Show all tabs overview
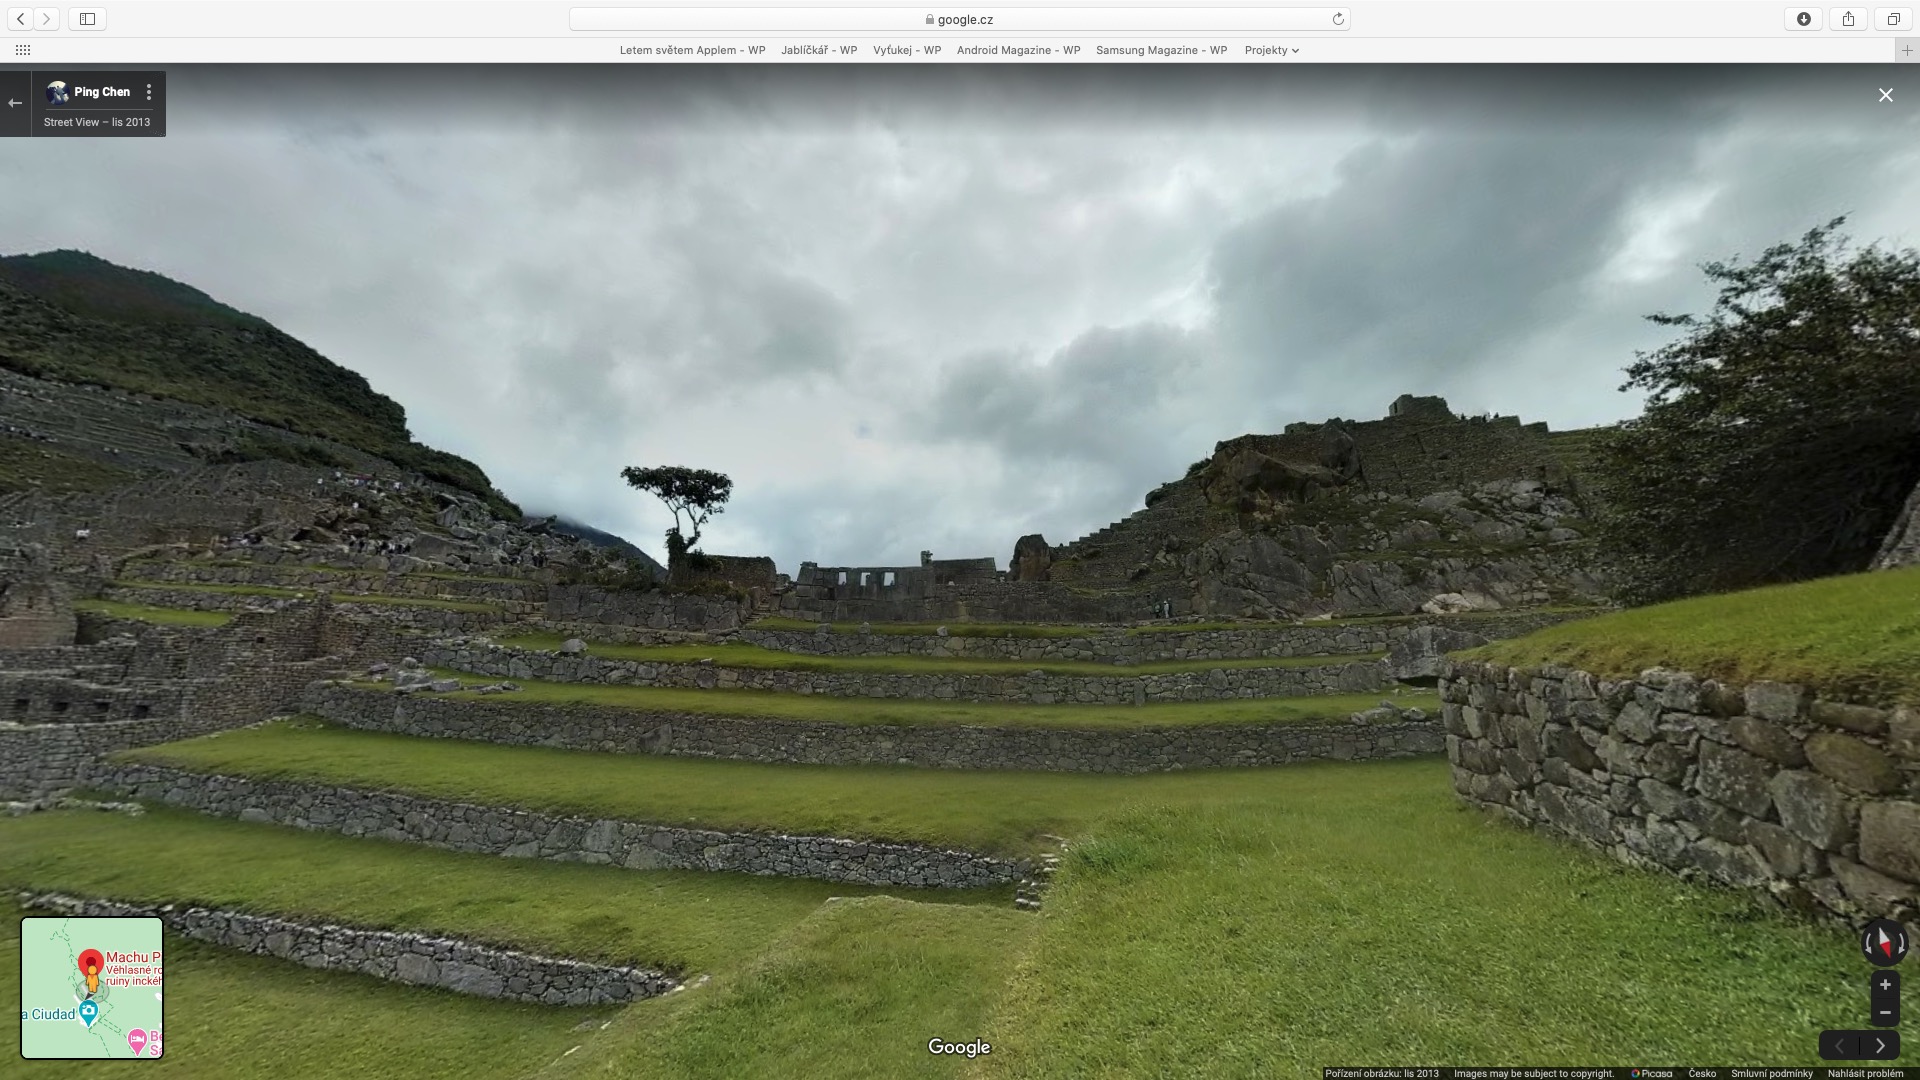Viewport: 1920px width, 1080px height. click(x=1893, y=19)
